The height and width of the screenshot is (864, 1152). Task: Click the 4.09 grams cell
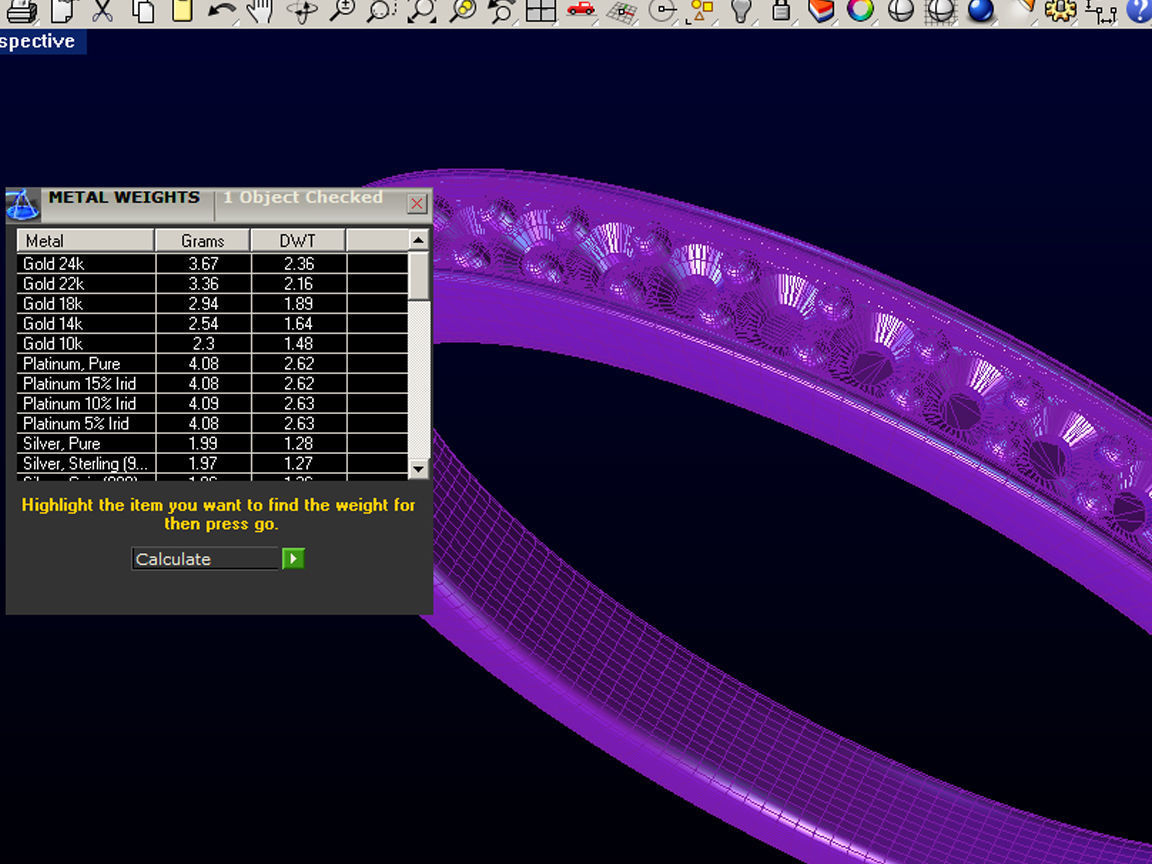coord(204,403)
